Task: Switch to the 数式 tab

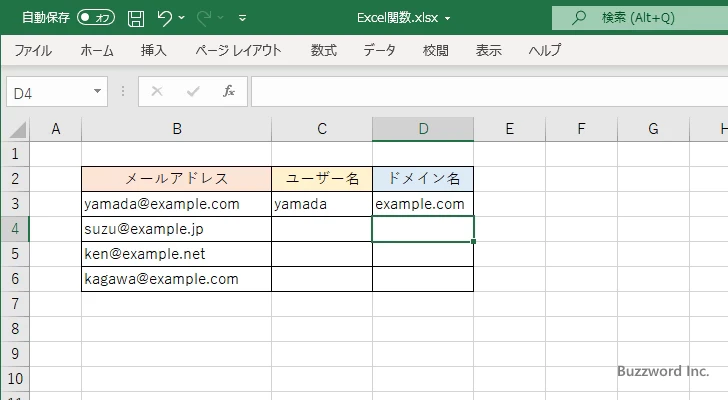Action: pos(324,50)
